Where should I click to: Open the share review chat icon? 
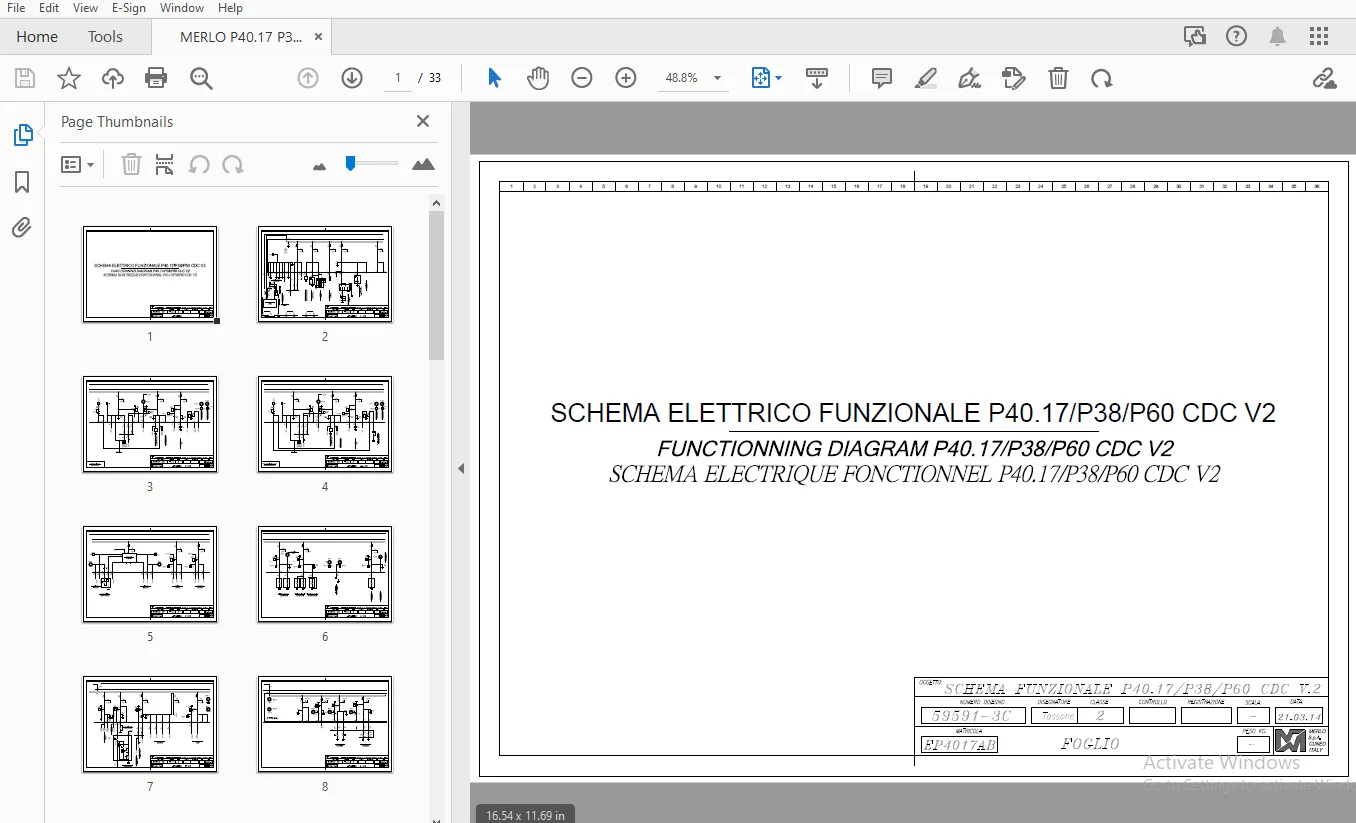pos(1194,37)
